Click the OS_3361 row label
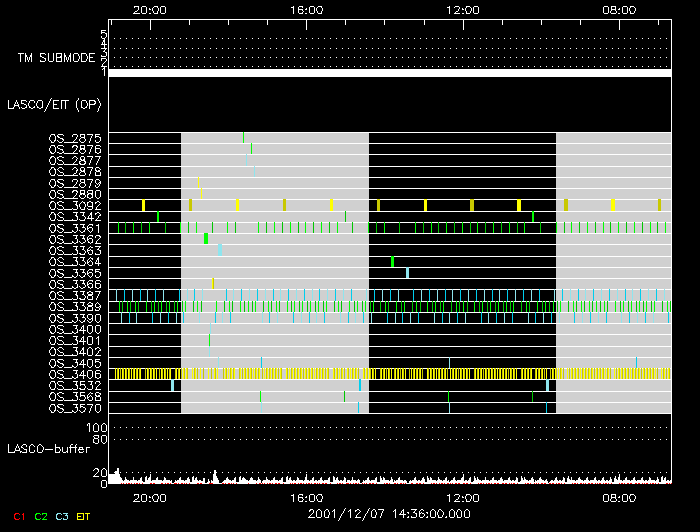The width and height of the screenshot is (700, 532). tap(75, 228)
